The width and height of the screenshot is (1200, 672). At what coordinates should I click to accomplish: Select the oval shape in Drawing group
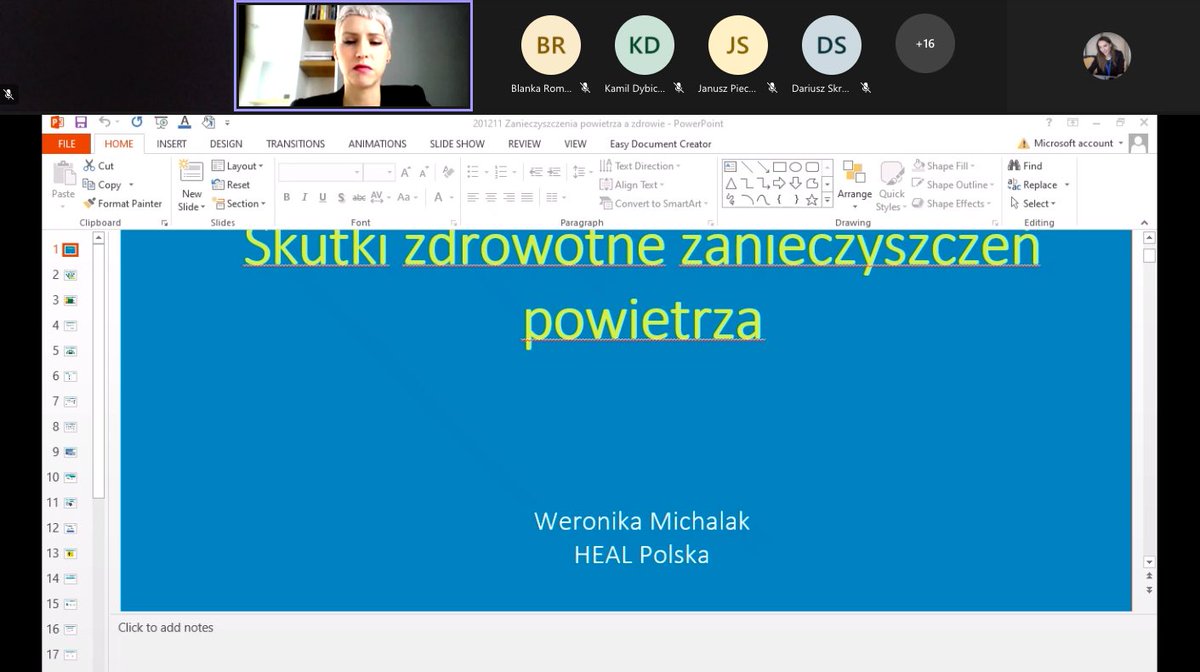coord(796,167)
